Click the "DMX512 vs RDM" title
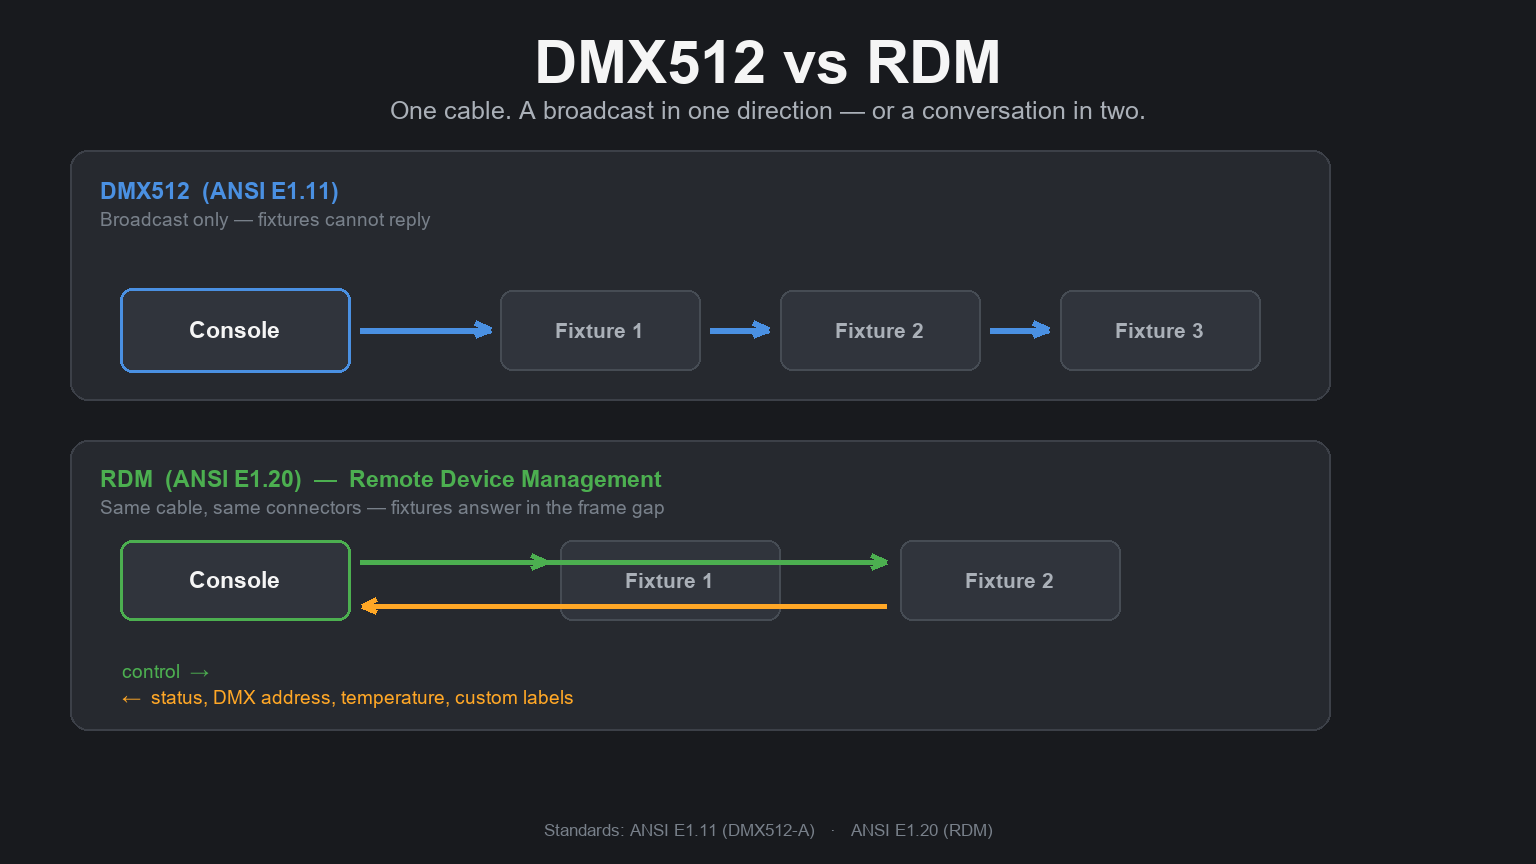Image resolution: width=1536 pixels, height=864 pixels. point(768,62)
